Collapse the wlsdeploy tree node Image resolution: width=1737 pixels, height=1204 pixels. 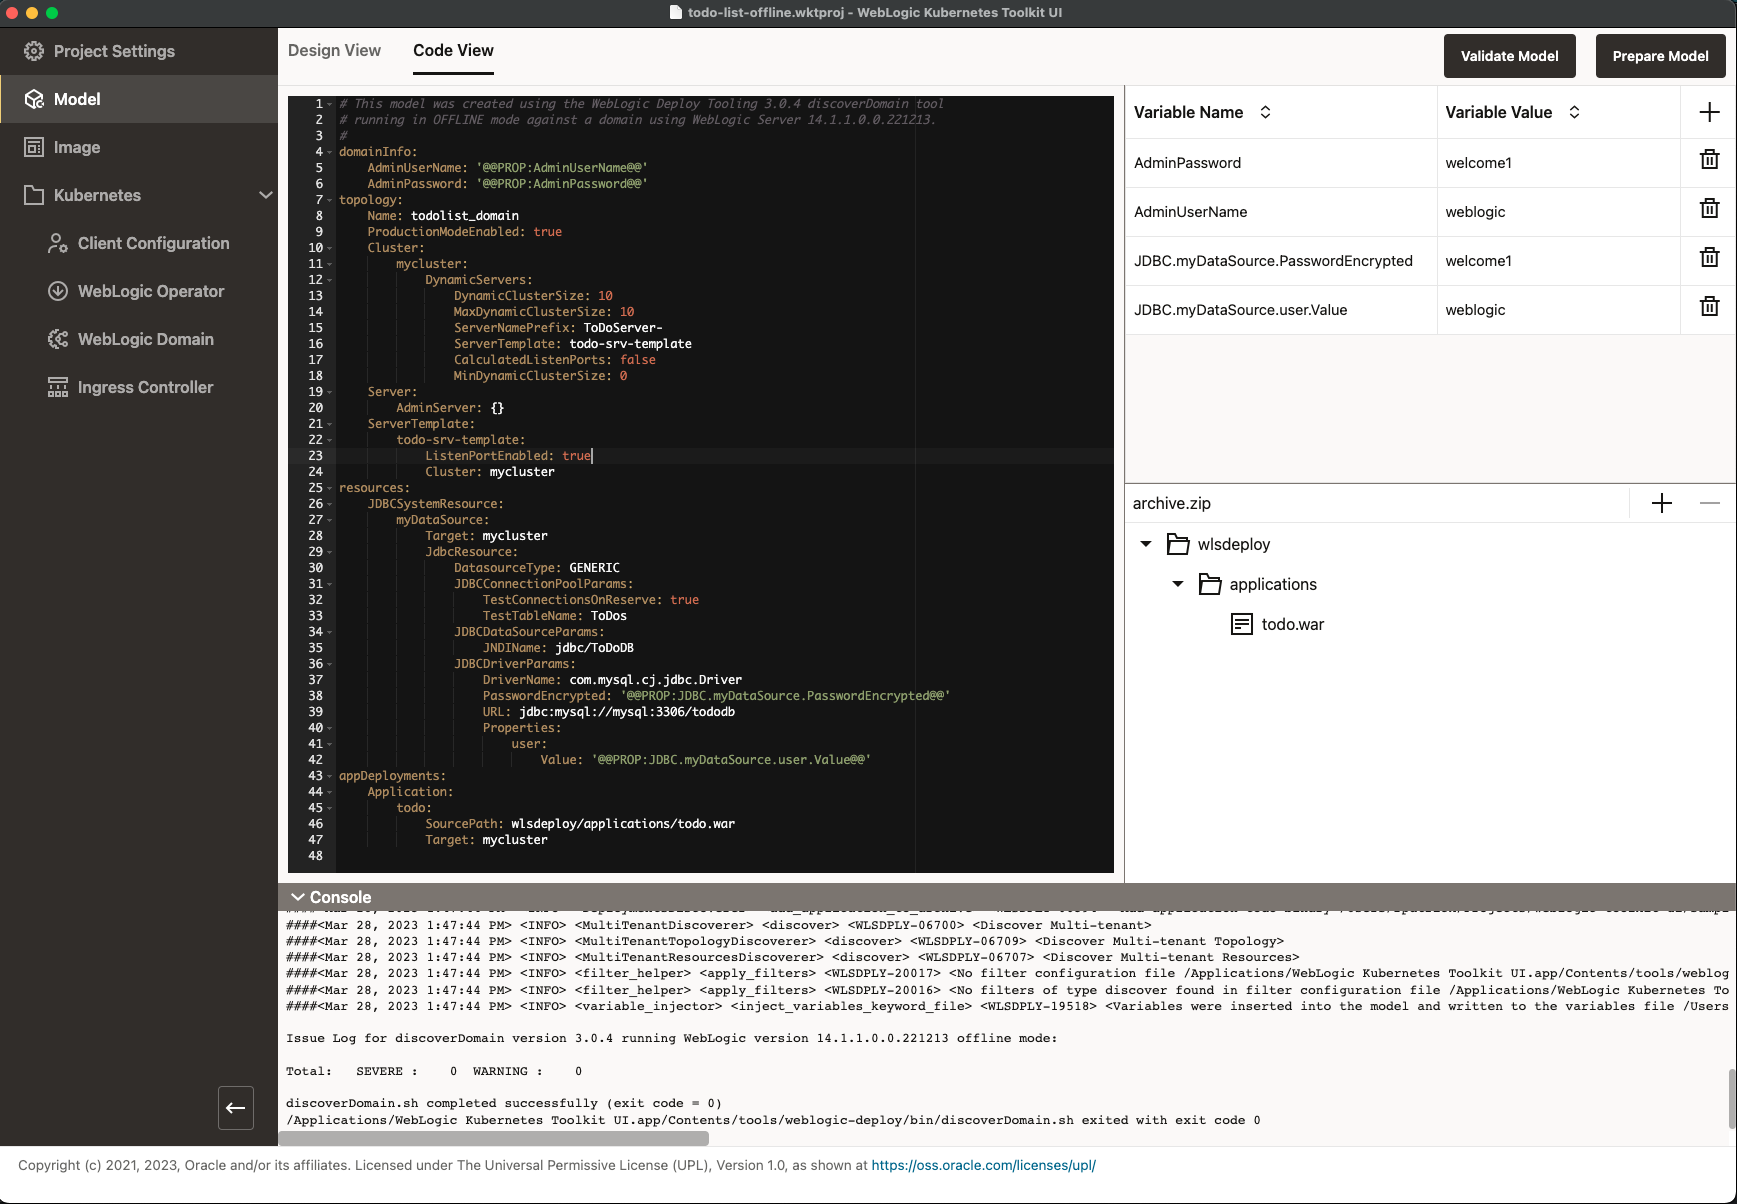pos(1146,544)
